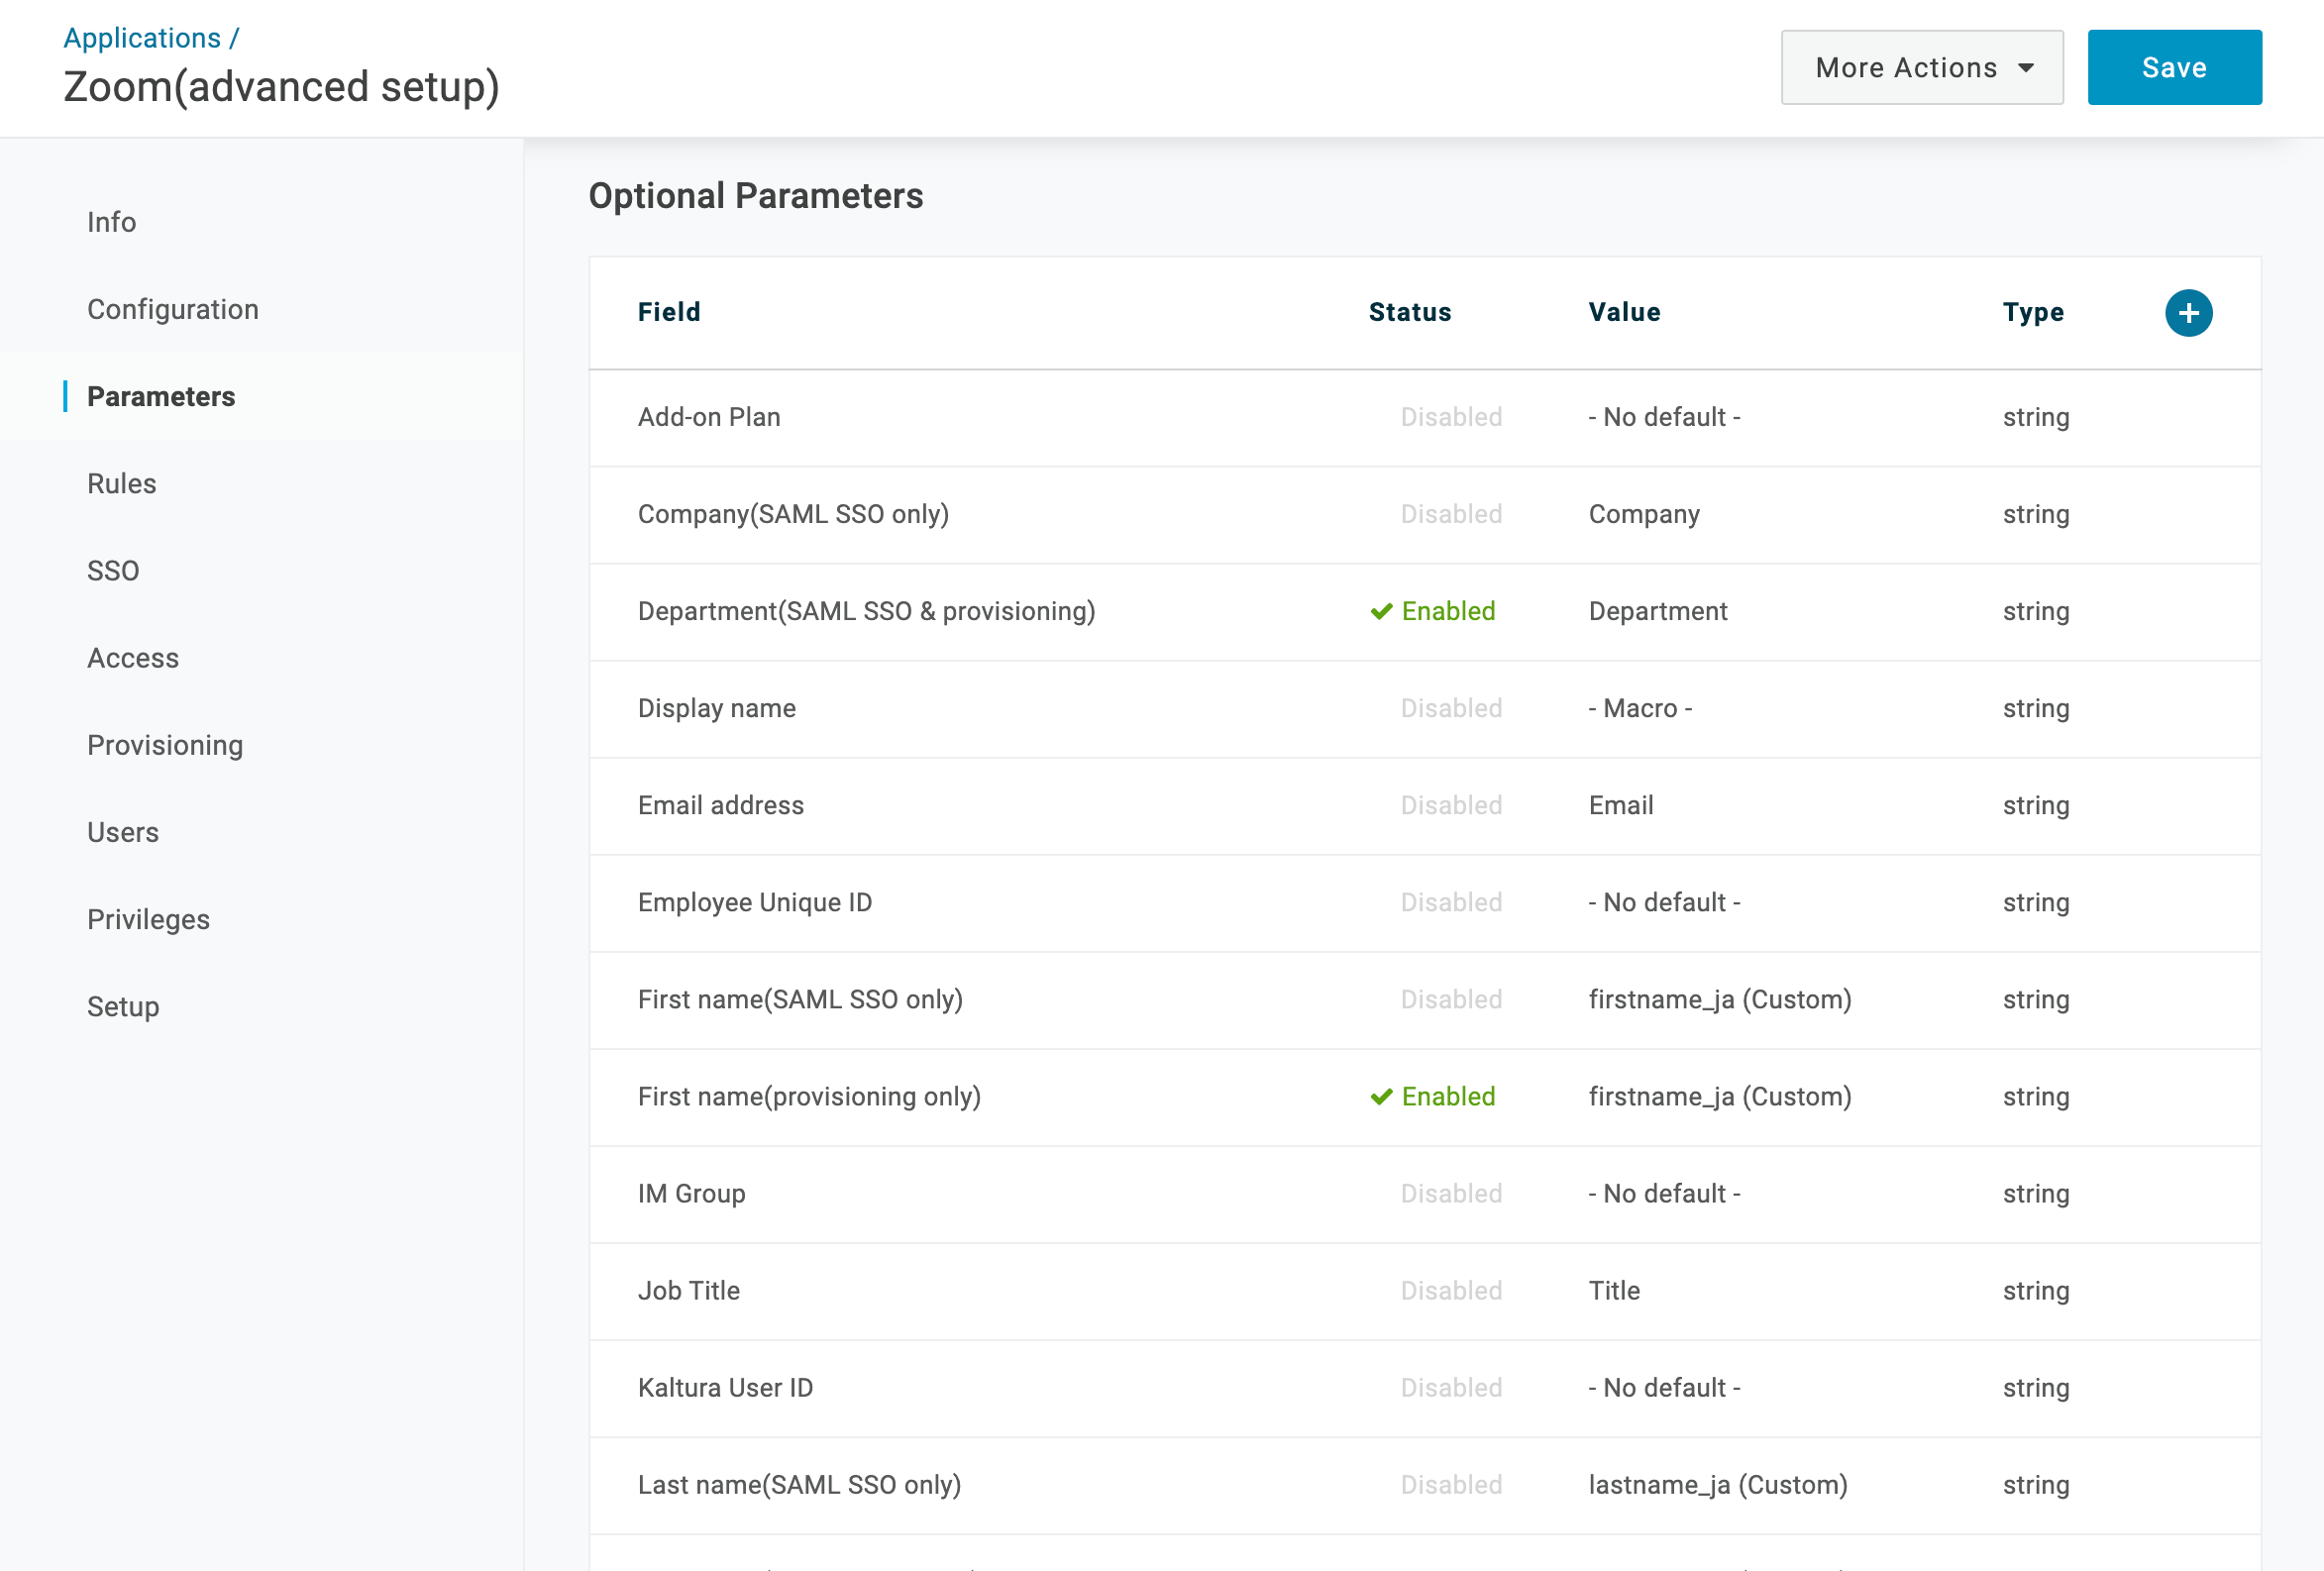Go back to Applications breadcrumb link
Image resolution: width=2324 pixels, height=1571 pixels.
(142, 37)
